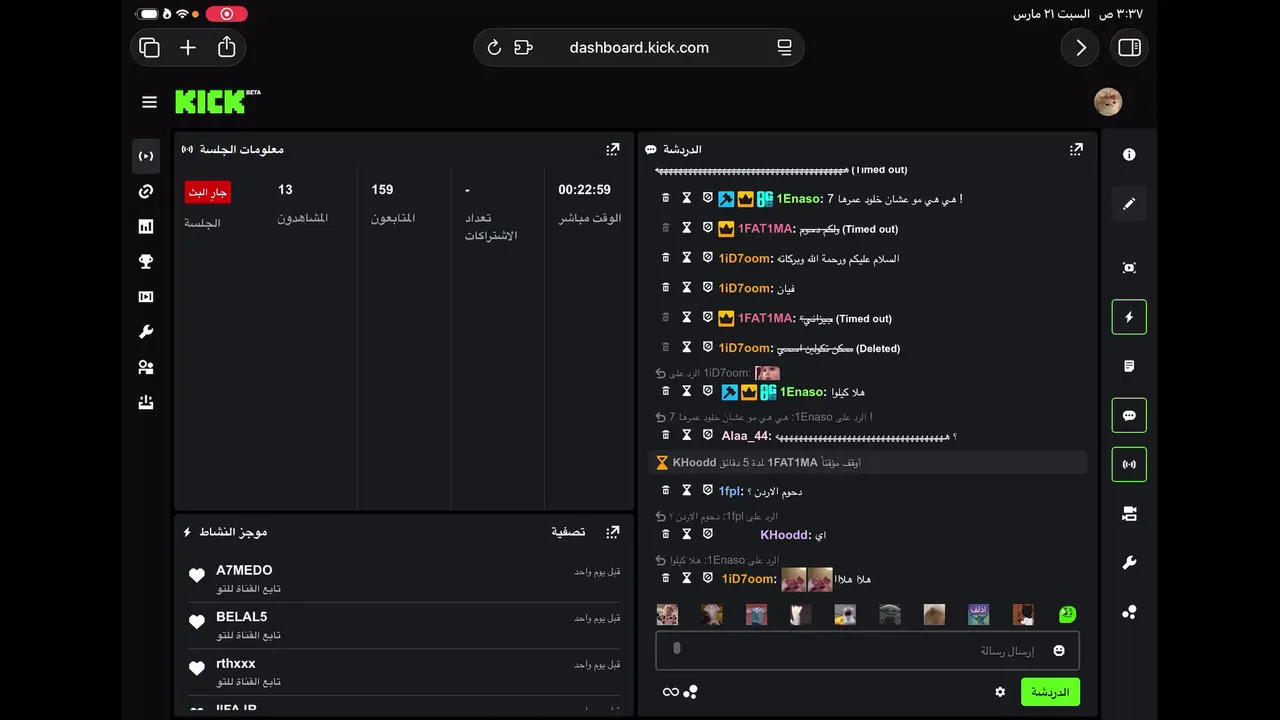Open the browser share button
This screenshot has width=1280, height=720.
coord(227,47)
